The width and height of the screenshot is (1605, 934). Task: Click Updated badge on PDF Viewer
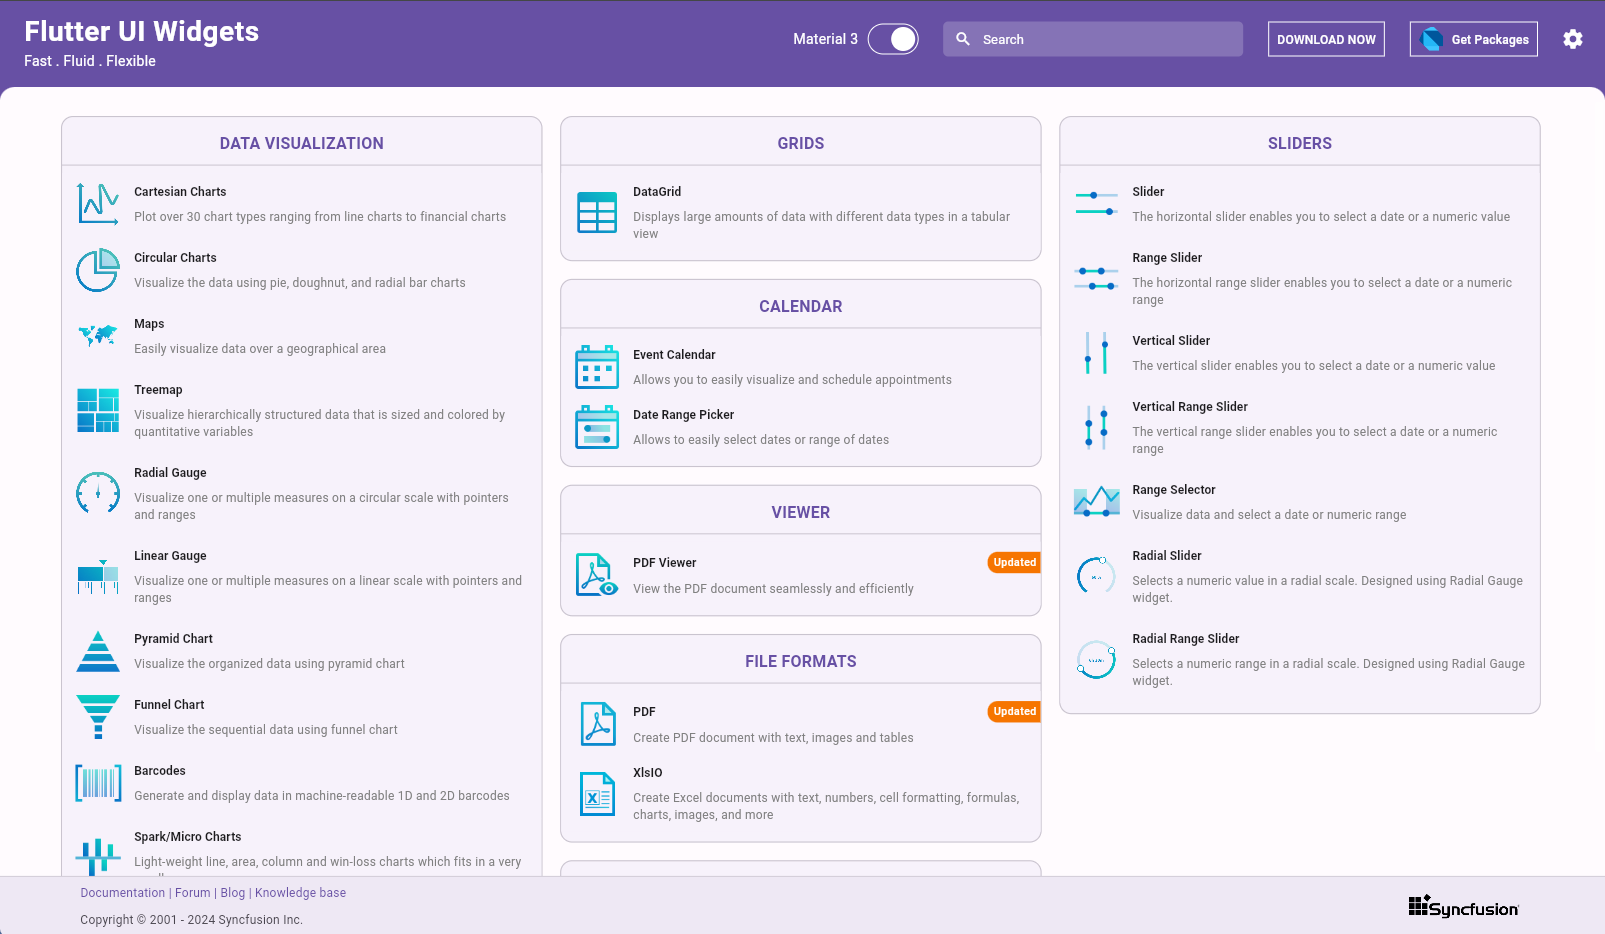click(1015, 562)
